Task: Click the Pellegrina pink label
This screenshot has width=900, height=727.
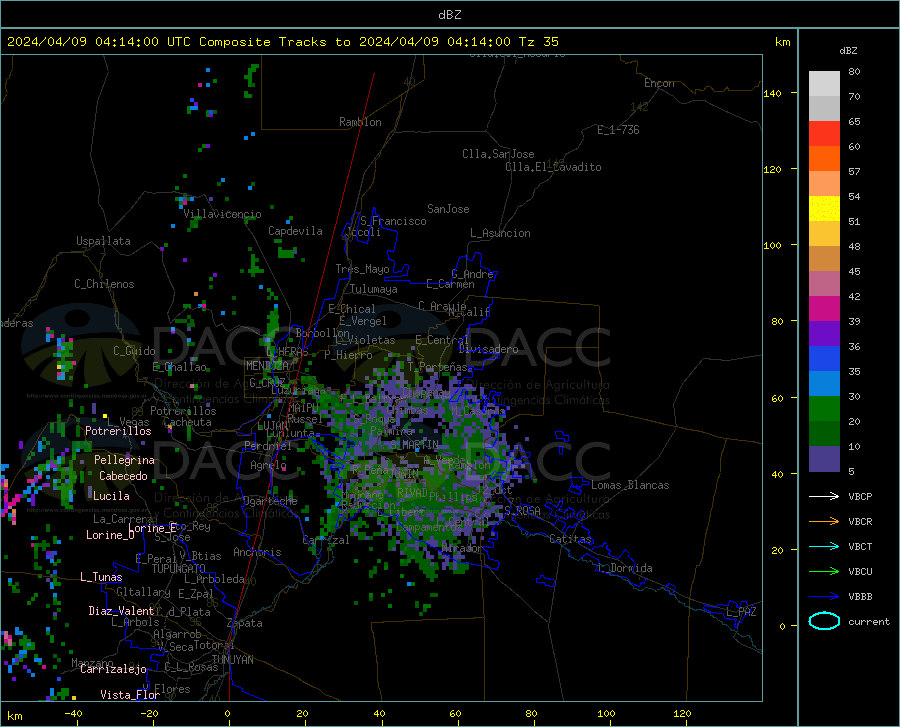Action: 124,460
